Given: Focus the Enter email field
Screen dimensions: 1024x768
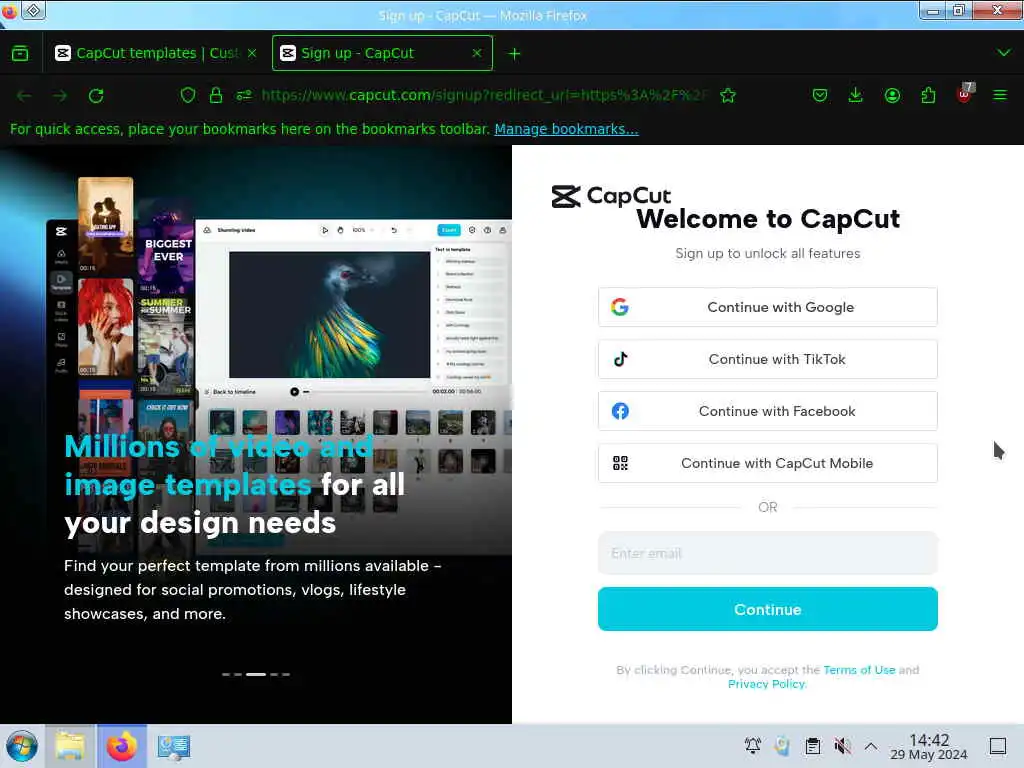Looking at the screenshot, I should (x=767, y=553).
